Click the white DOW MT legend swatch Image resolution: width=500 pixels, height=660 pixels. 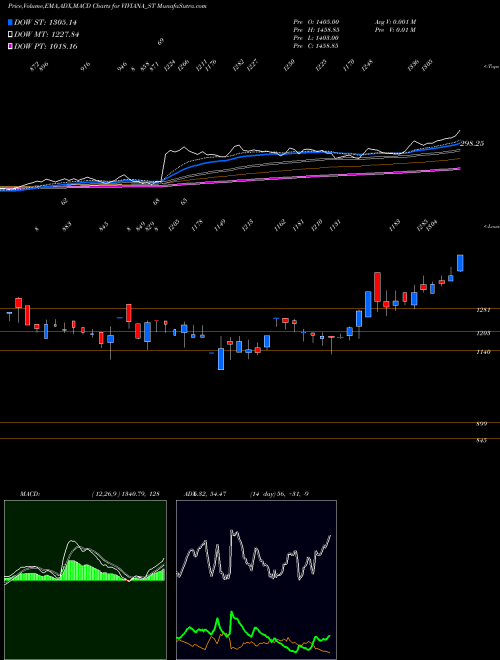pyautogui.click(x=11, y=35)
